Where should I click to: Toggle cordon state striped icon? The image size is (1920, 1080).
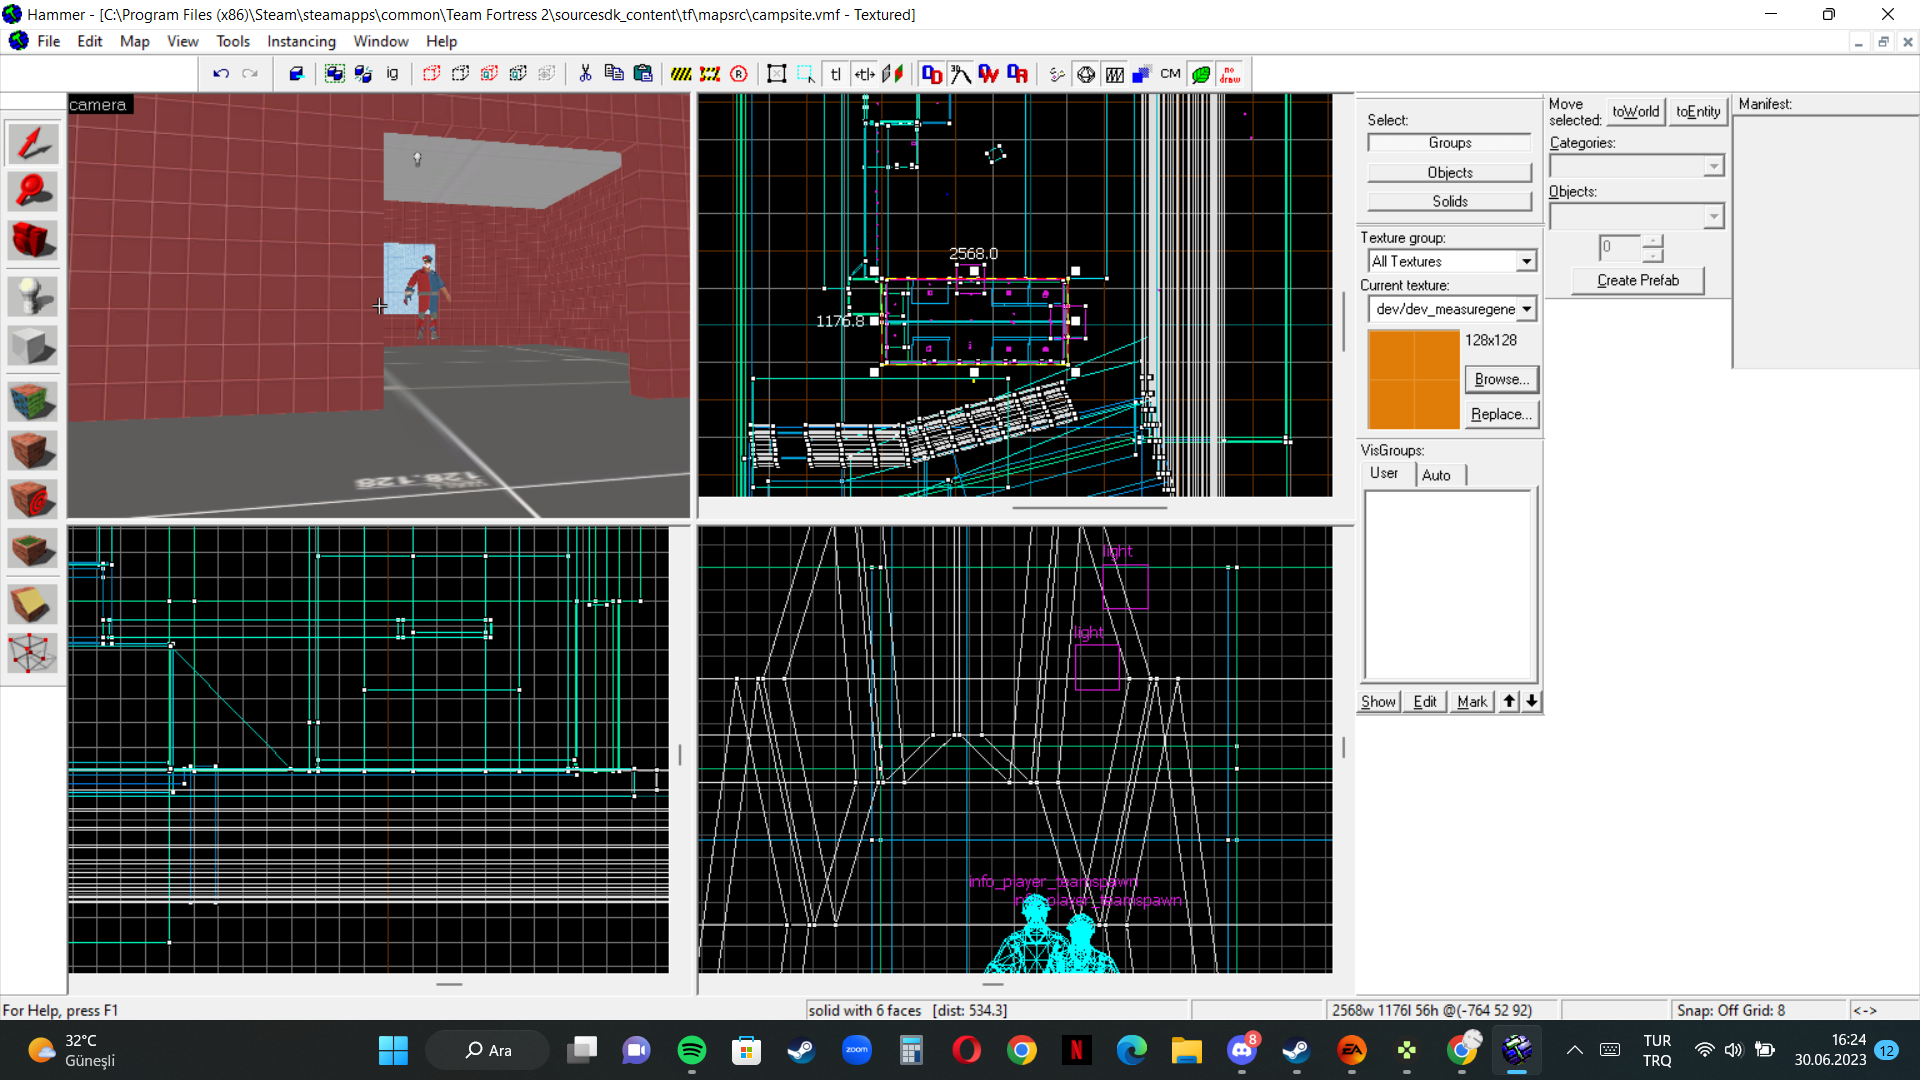681,74
